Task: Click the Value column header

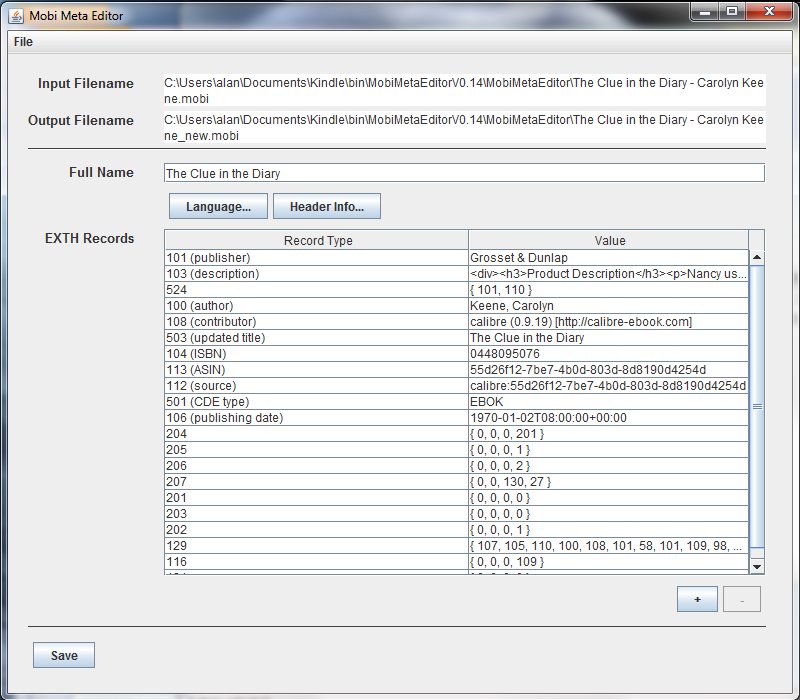Action: coord(609,240)
